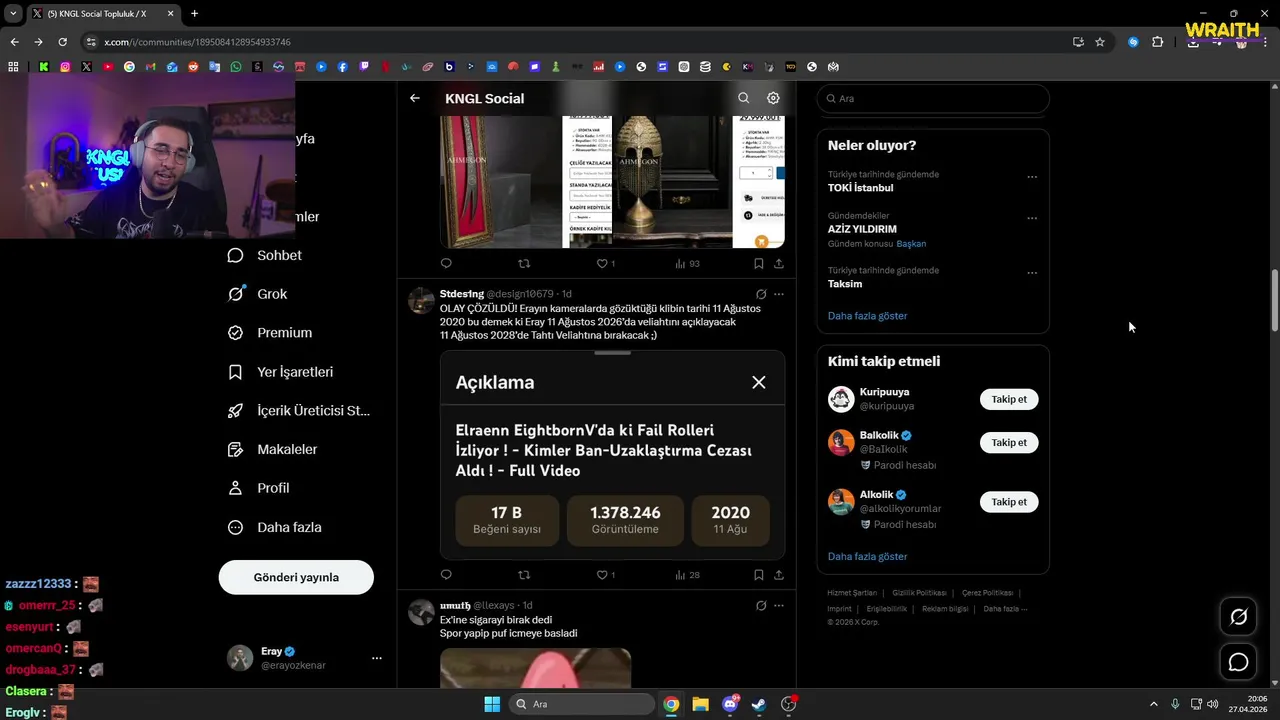This screenshot has width=1280, height=720.
Task: Show hidden system tray icons
Action: pos(1153,704)
